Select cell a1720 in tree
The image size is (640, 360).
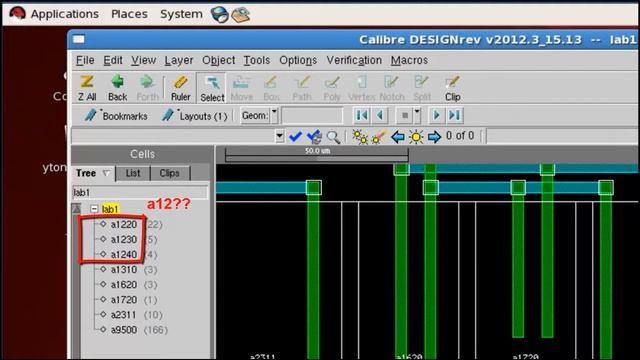click(124, 300)
